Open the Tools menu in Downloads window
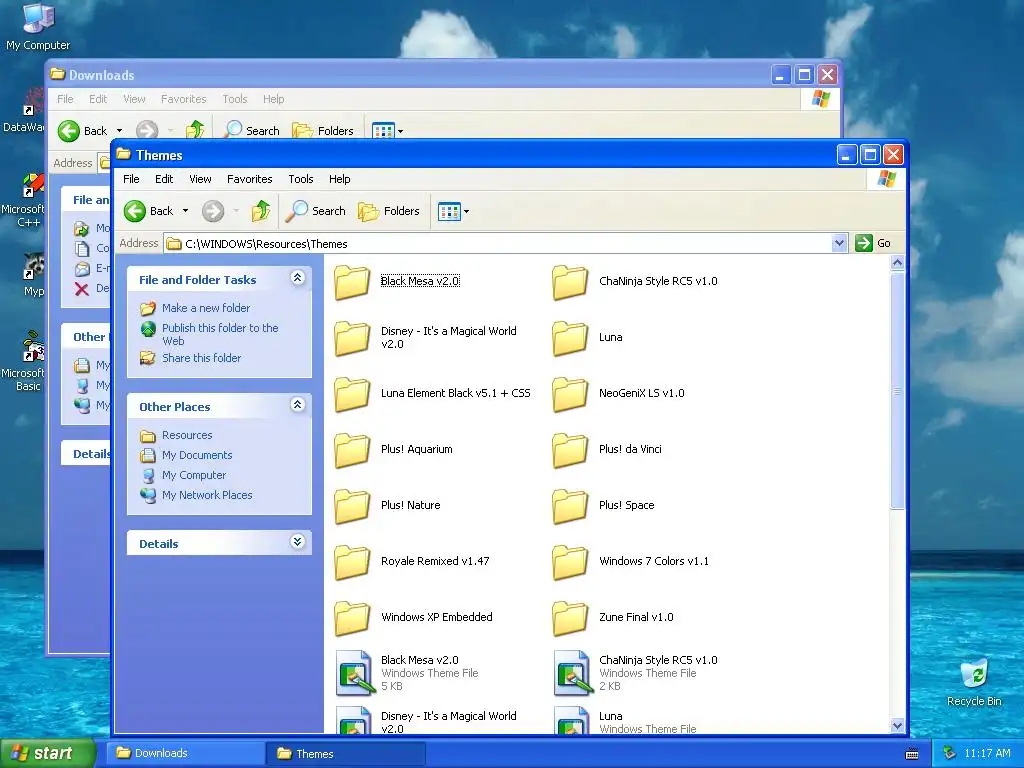 pyautogui.click(x=234, y=99)
